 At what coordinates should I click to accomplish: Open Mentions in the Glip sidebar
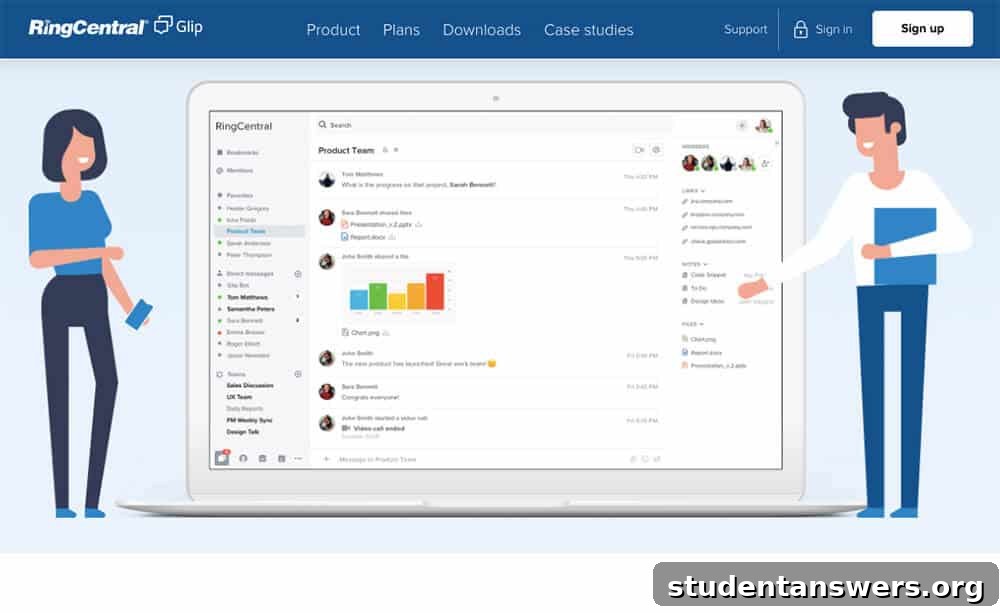tap(235, 170)
